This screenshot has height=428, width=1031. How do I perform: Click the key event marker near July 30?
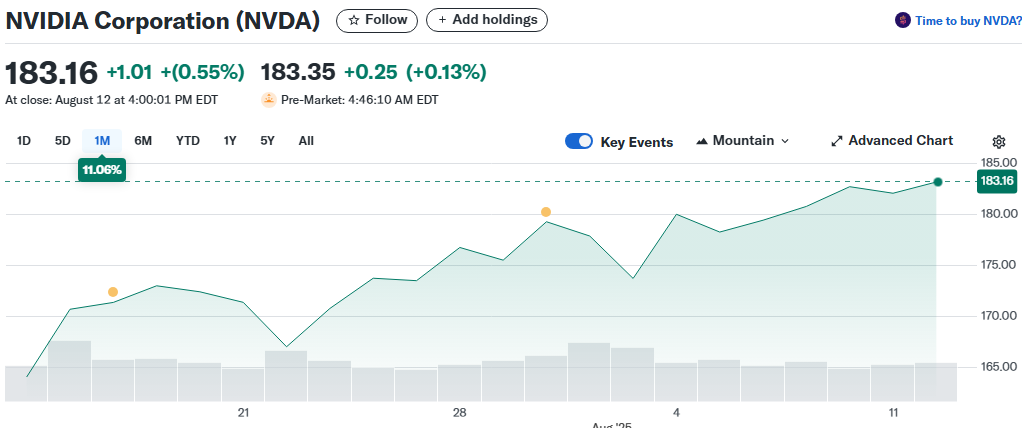coord(546,212)
